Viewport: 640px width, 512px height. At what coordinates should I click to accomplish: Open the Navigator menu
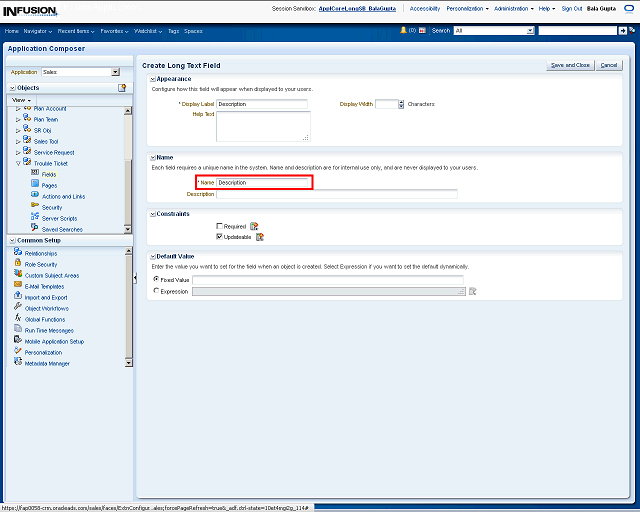[x=38, y=31]
